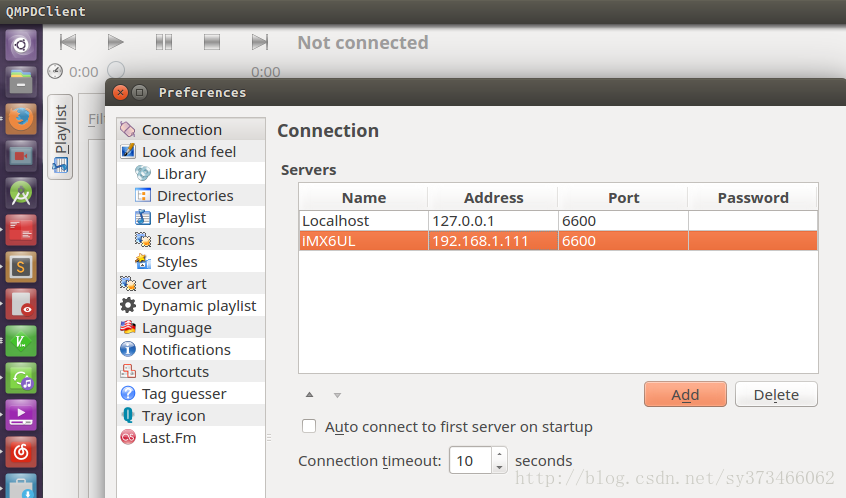Select the iMX6UL server name cell
Image resolution: width=846 pixels, height=498 pixels.
tap(364, 241)
